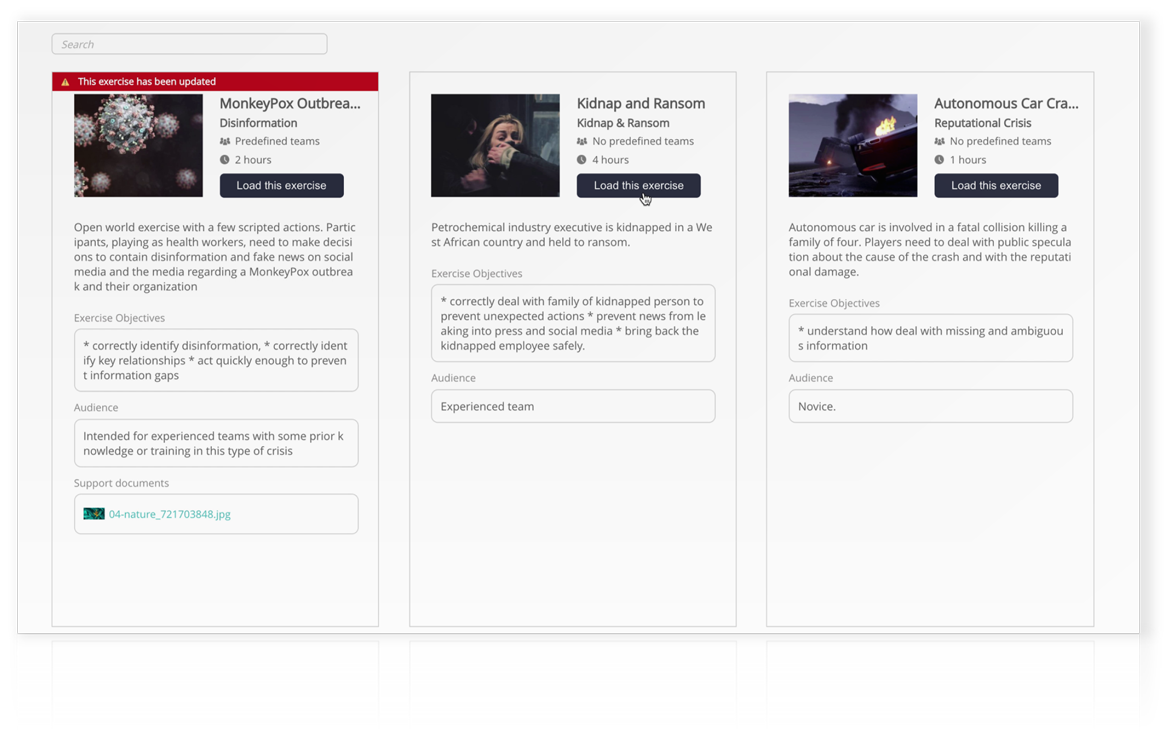Click the no predefined teams icon on Kidnap card

[x=583, y=141]
